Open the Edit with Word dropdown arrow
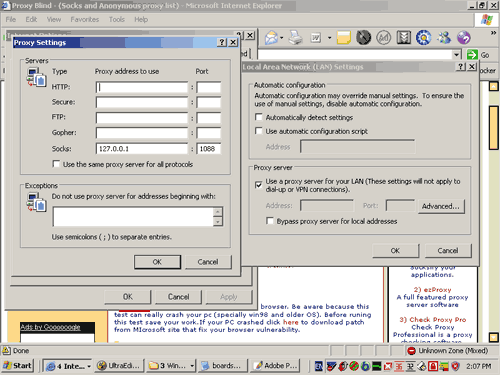This screenshot has width=500, height=375. [329, 38]
